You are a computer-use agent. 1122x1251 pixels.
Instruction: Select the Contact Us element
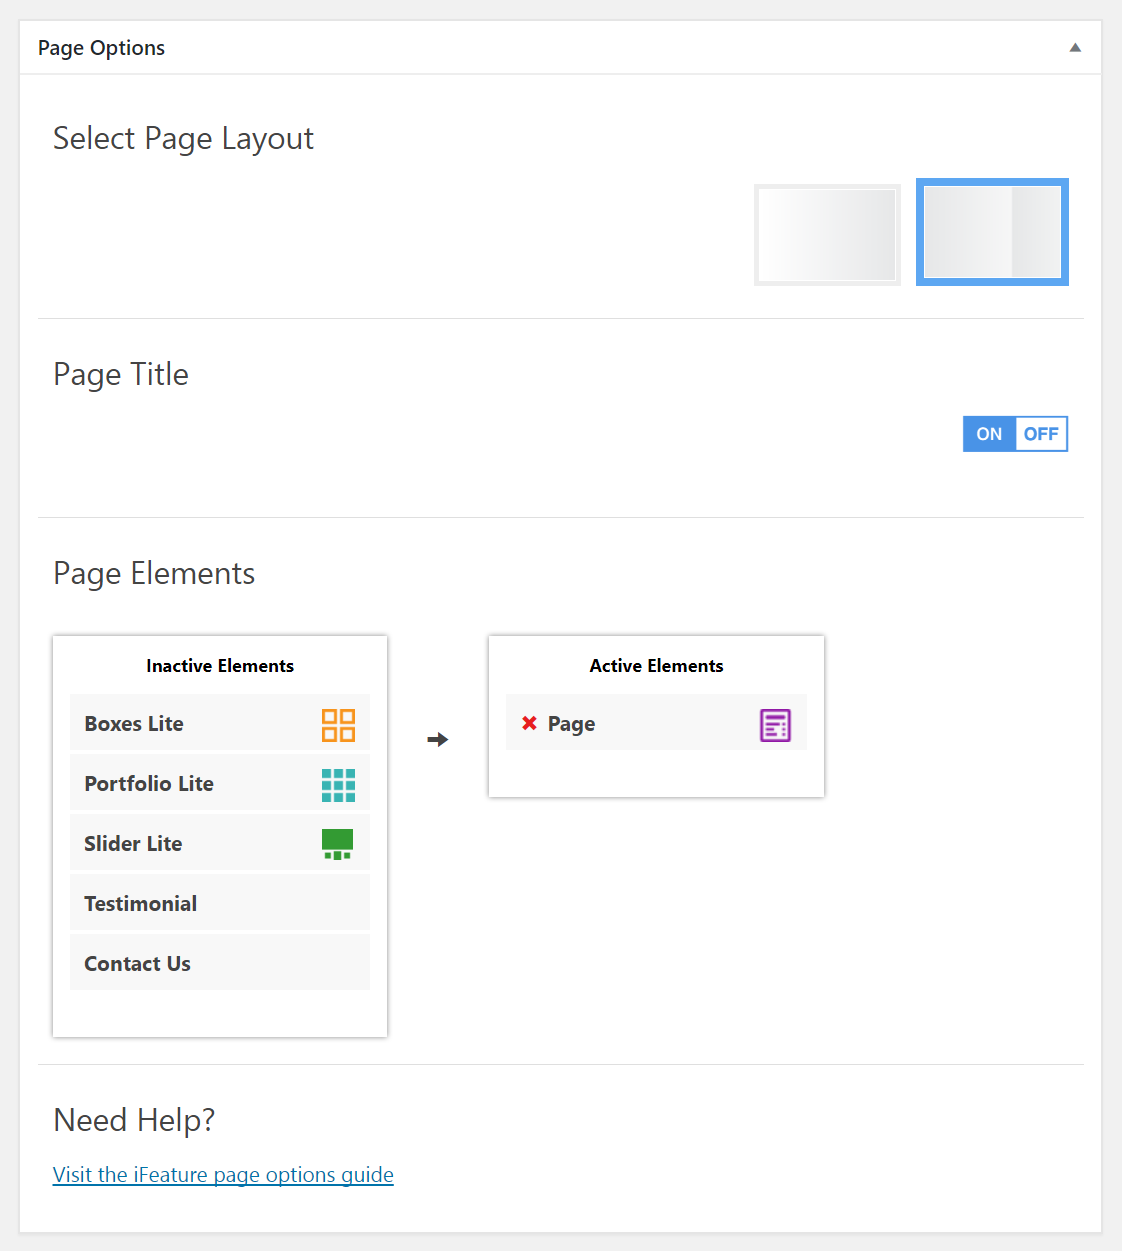tap(220, 963)
